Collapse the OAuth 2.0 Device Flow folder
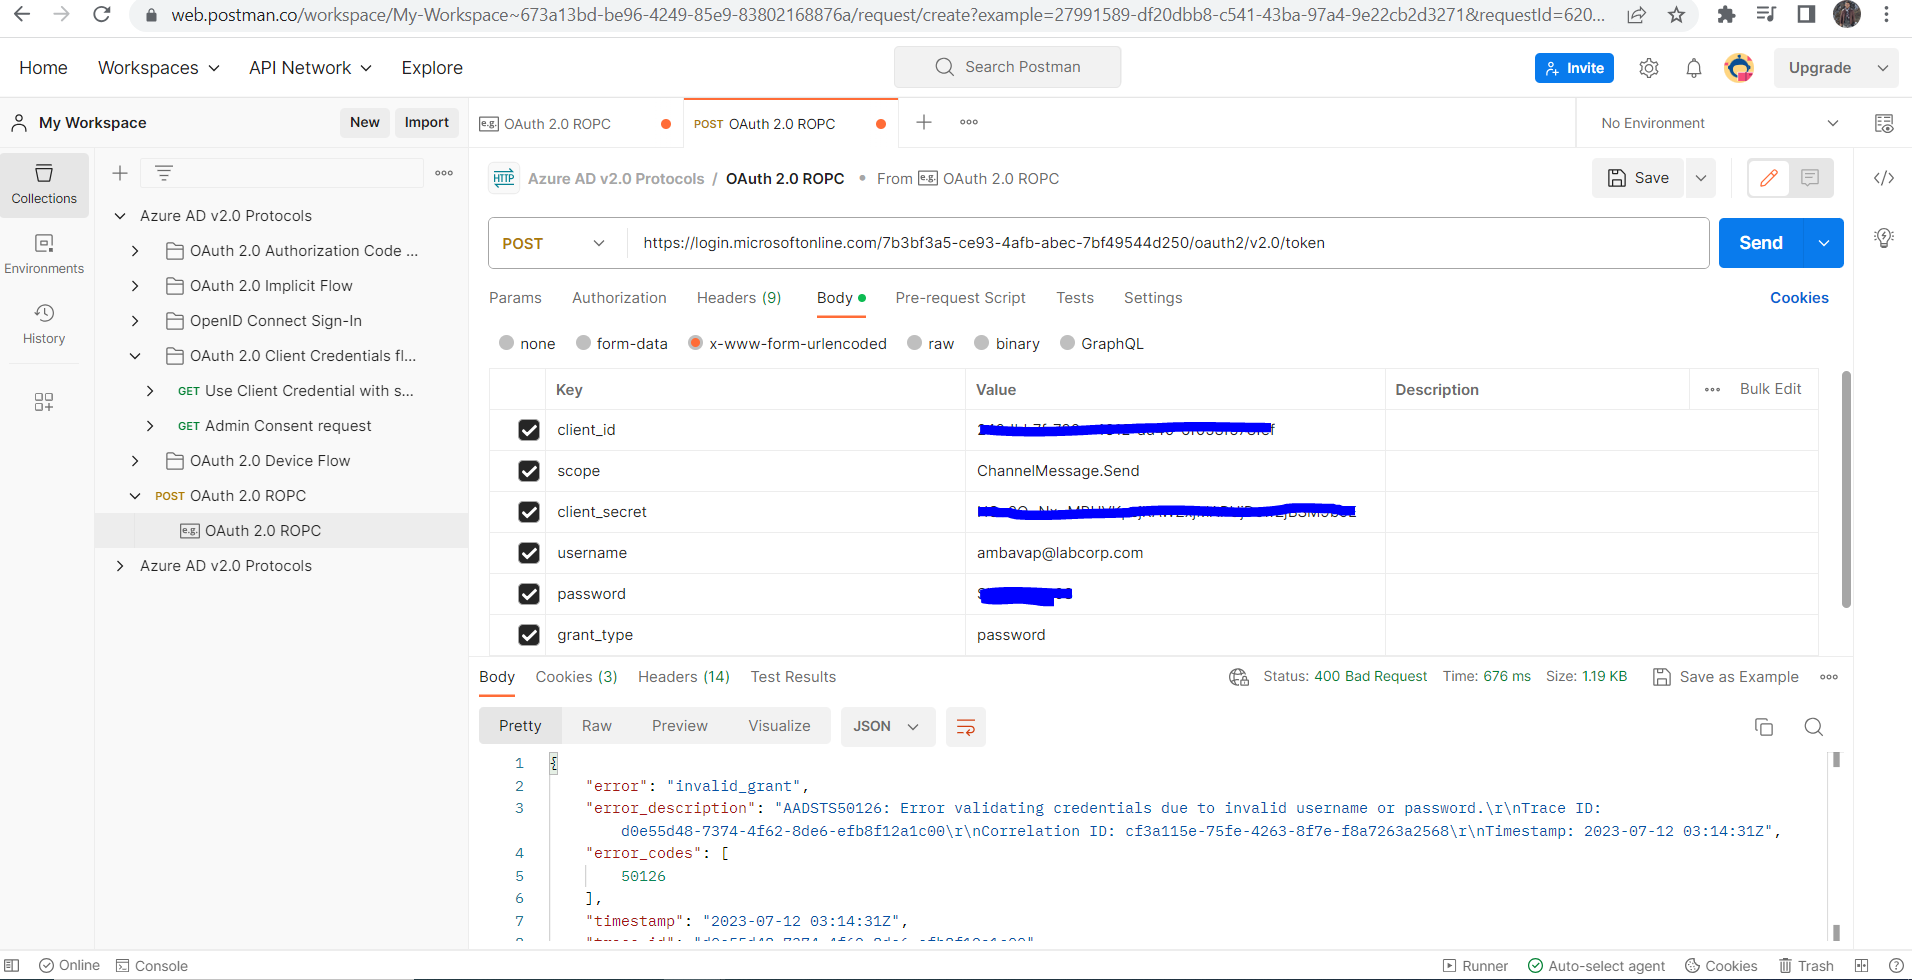The width and height of the screenshot is (1912, 980). tap(135, 460)
